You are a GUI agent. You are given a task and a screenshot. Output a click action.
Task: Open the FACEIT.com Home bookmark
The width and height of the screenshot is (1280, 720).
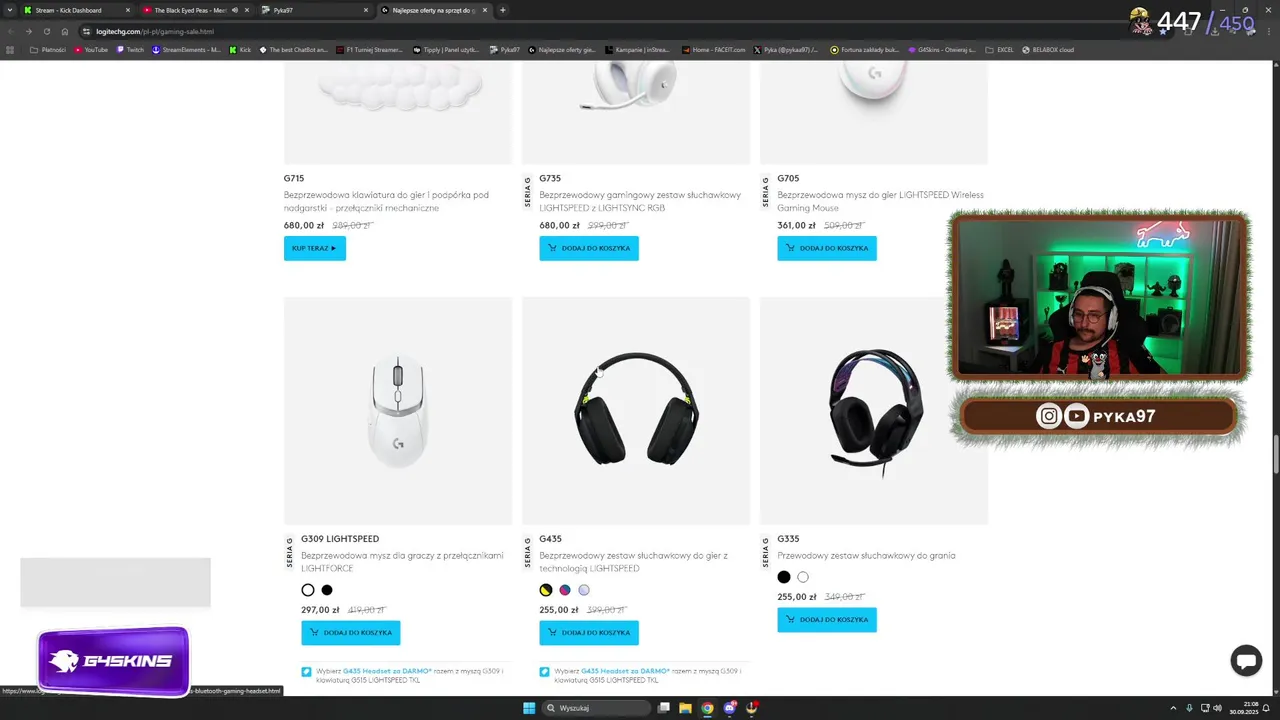point(714,49)
